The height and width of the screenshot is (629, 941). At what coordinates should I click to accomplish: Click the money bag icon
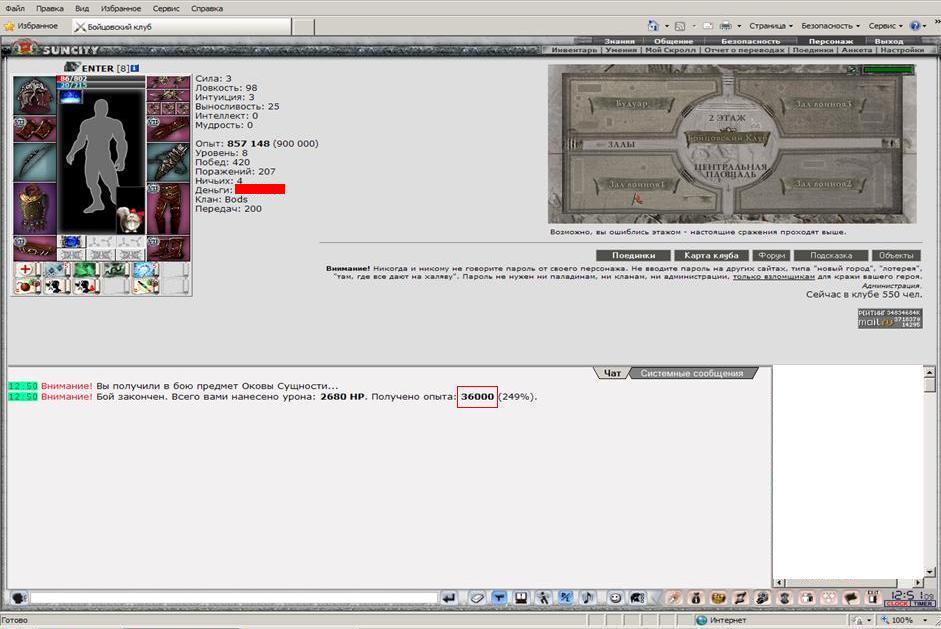tap(696, 598)
